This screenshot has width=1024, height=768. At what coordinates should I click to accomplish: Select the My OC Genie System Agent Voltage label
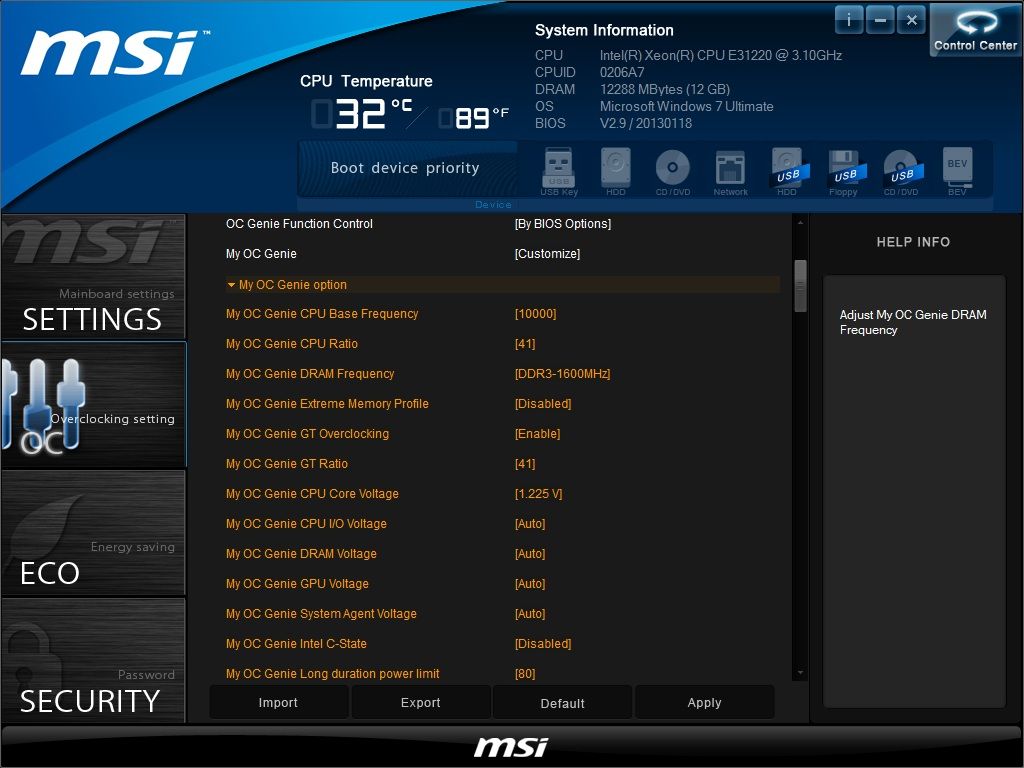click(x=321, y=615)
